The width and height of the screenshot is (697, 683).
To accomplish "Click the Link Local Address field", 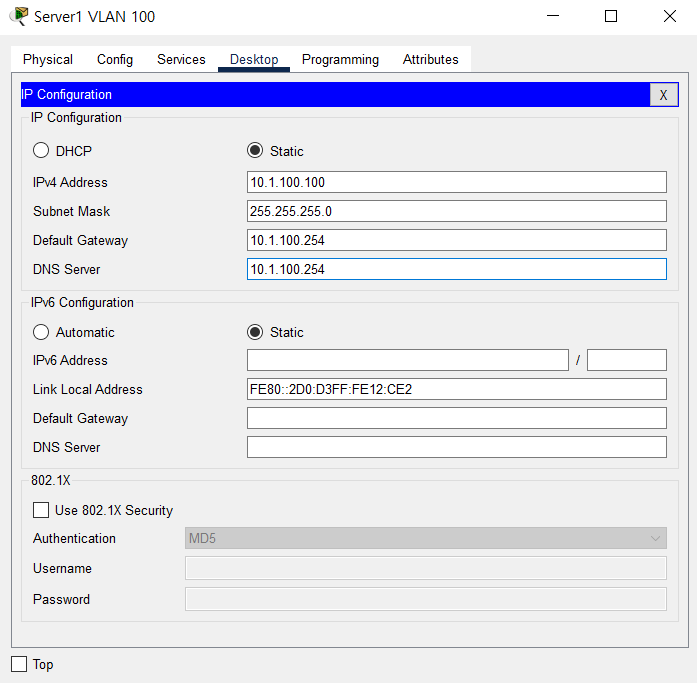I will [457, 389].
